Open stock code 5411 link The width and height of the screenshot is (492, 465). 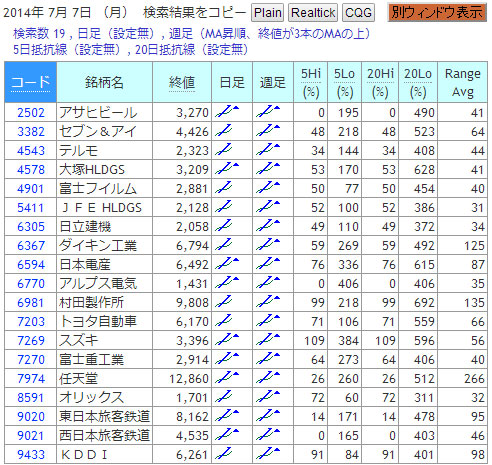point(31,208)
